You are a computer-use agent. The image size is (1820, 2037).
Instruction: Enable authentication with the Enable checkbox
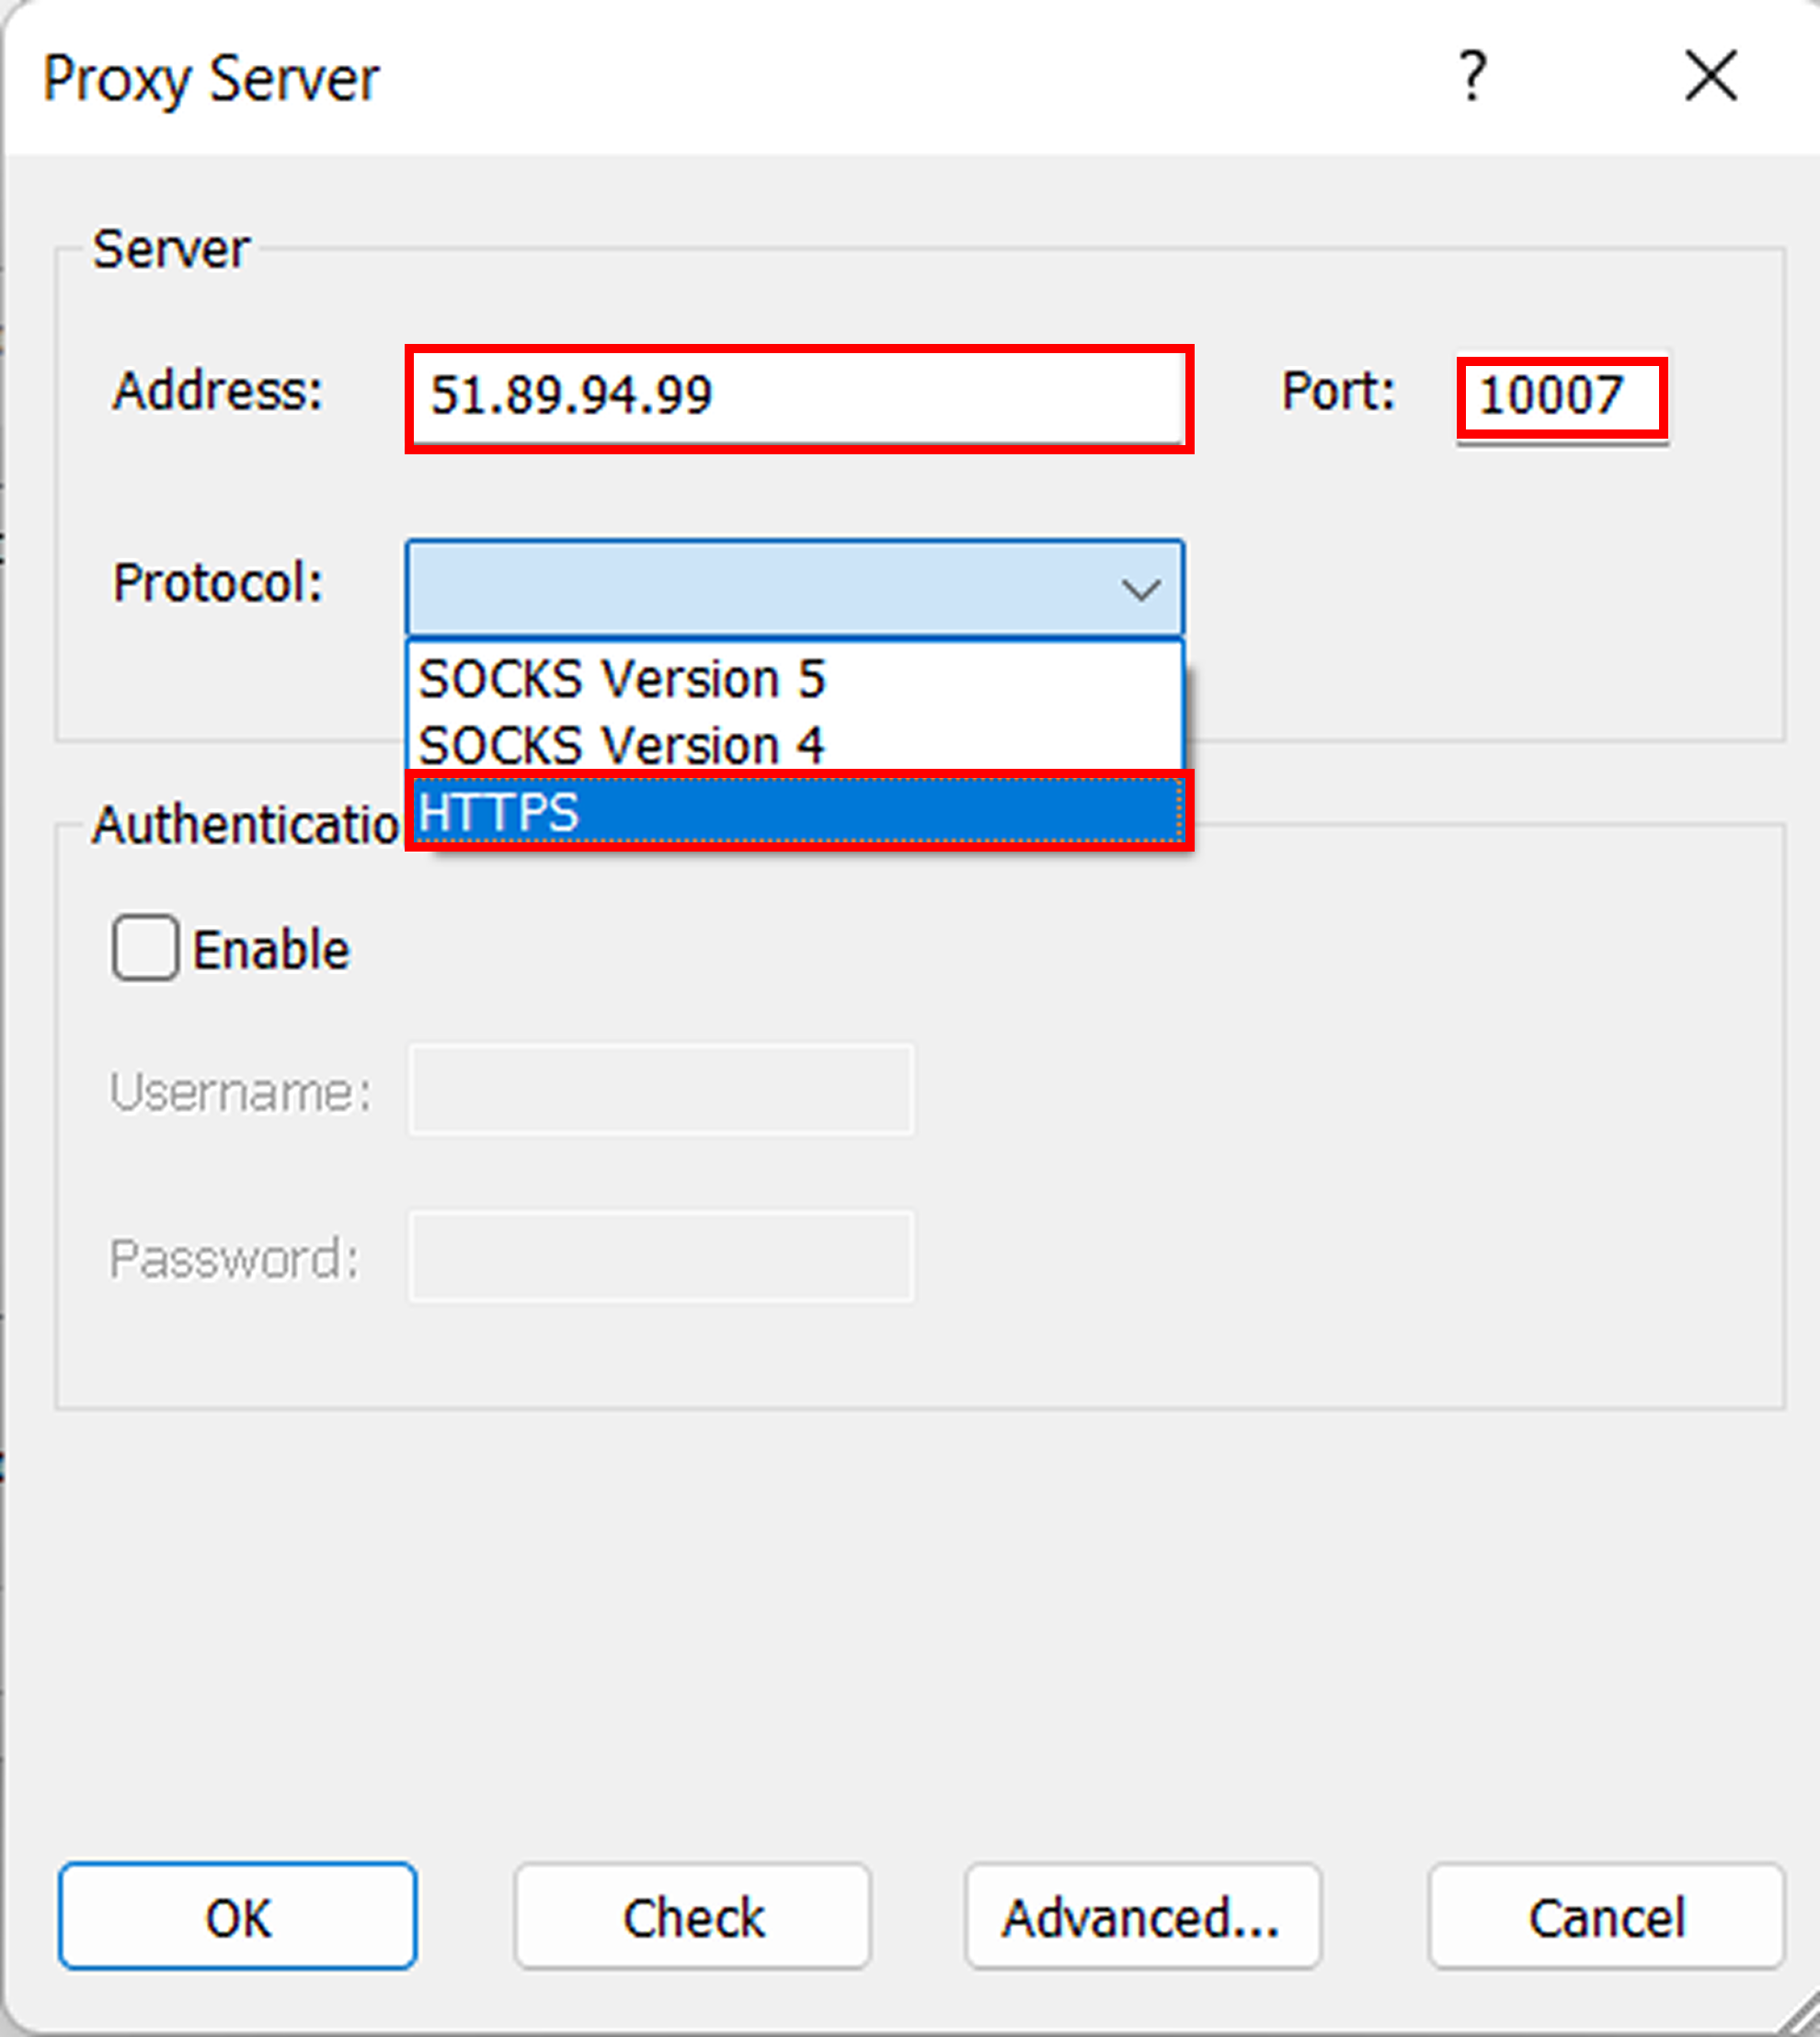(x=144, y=947)
